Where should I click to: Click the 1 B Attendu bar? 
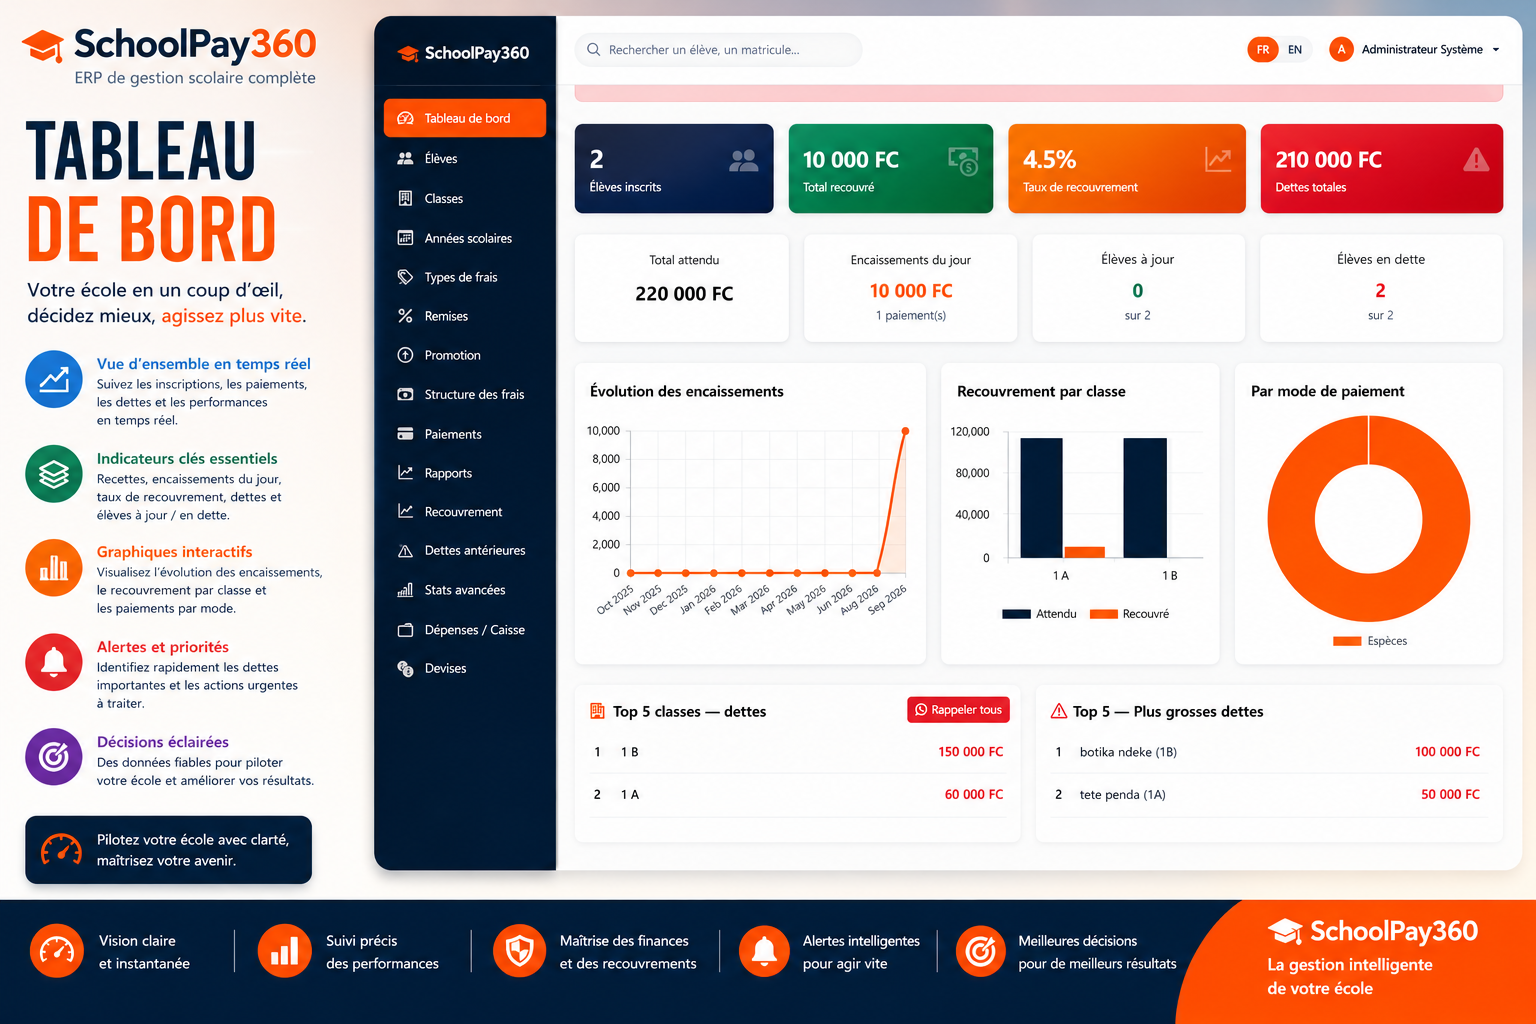[x=1145, y=497]
